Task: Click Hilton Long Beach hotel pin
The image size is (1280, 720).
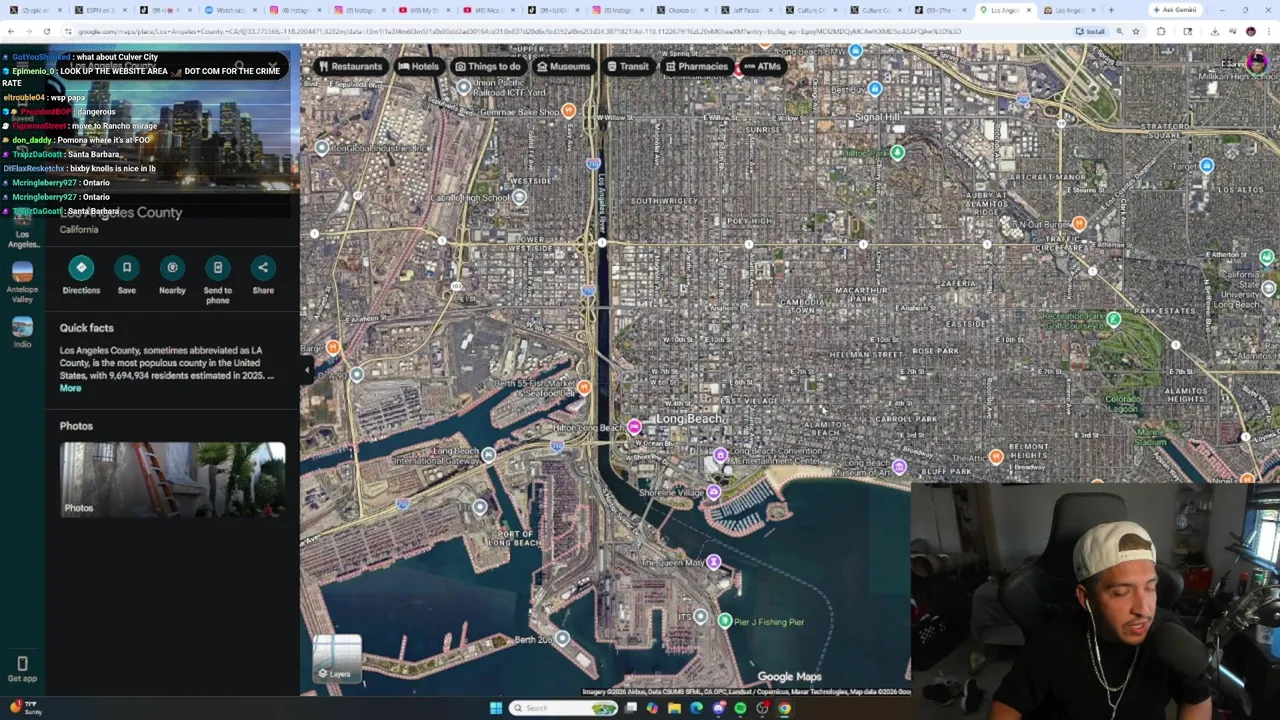Action: point(634,427)
